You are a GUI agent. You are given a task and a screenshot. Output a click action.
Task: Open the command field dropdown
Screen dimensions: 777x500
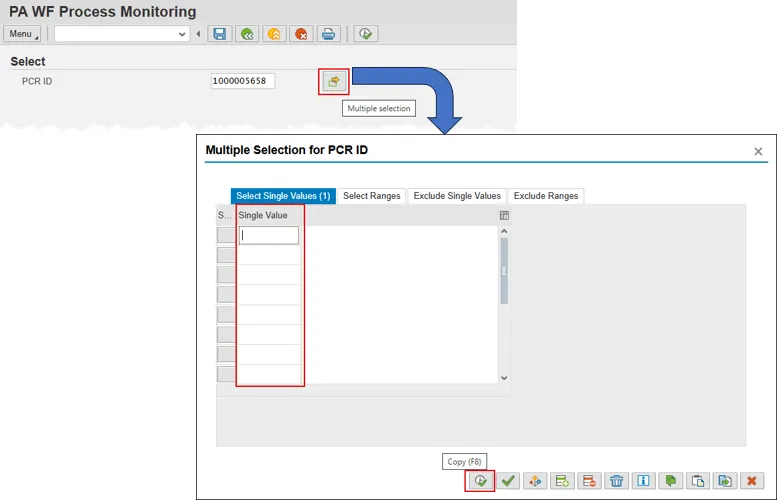point(182,34)
